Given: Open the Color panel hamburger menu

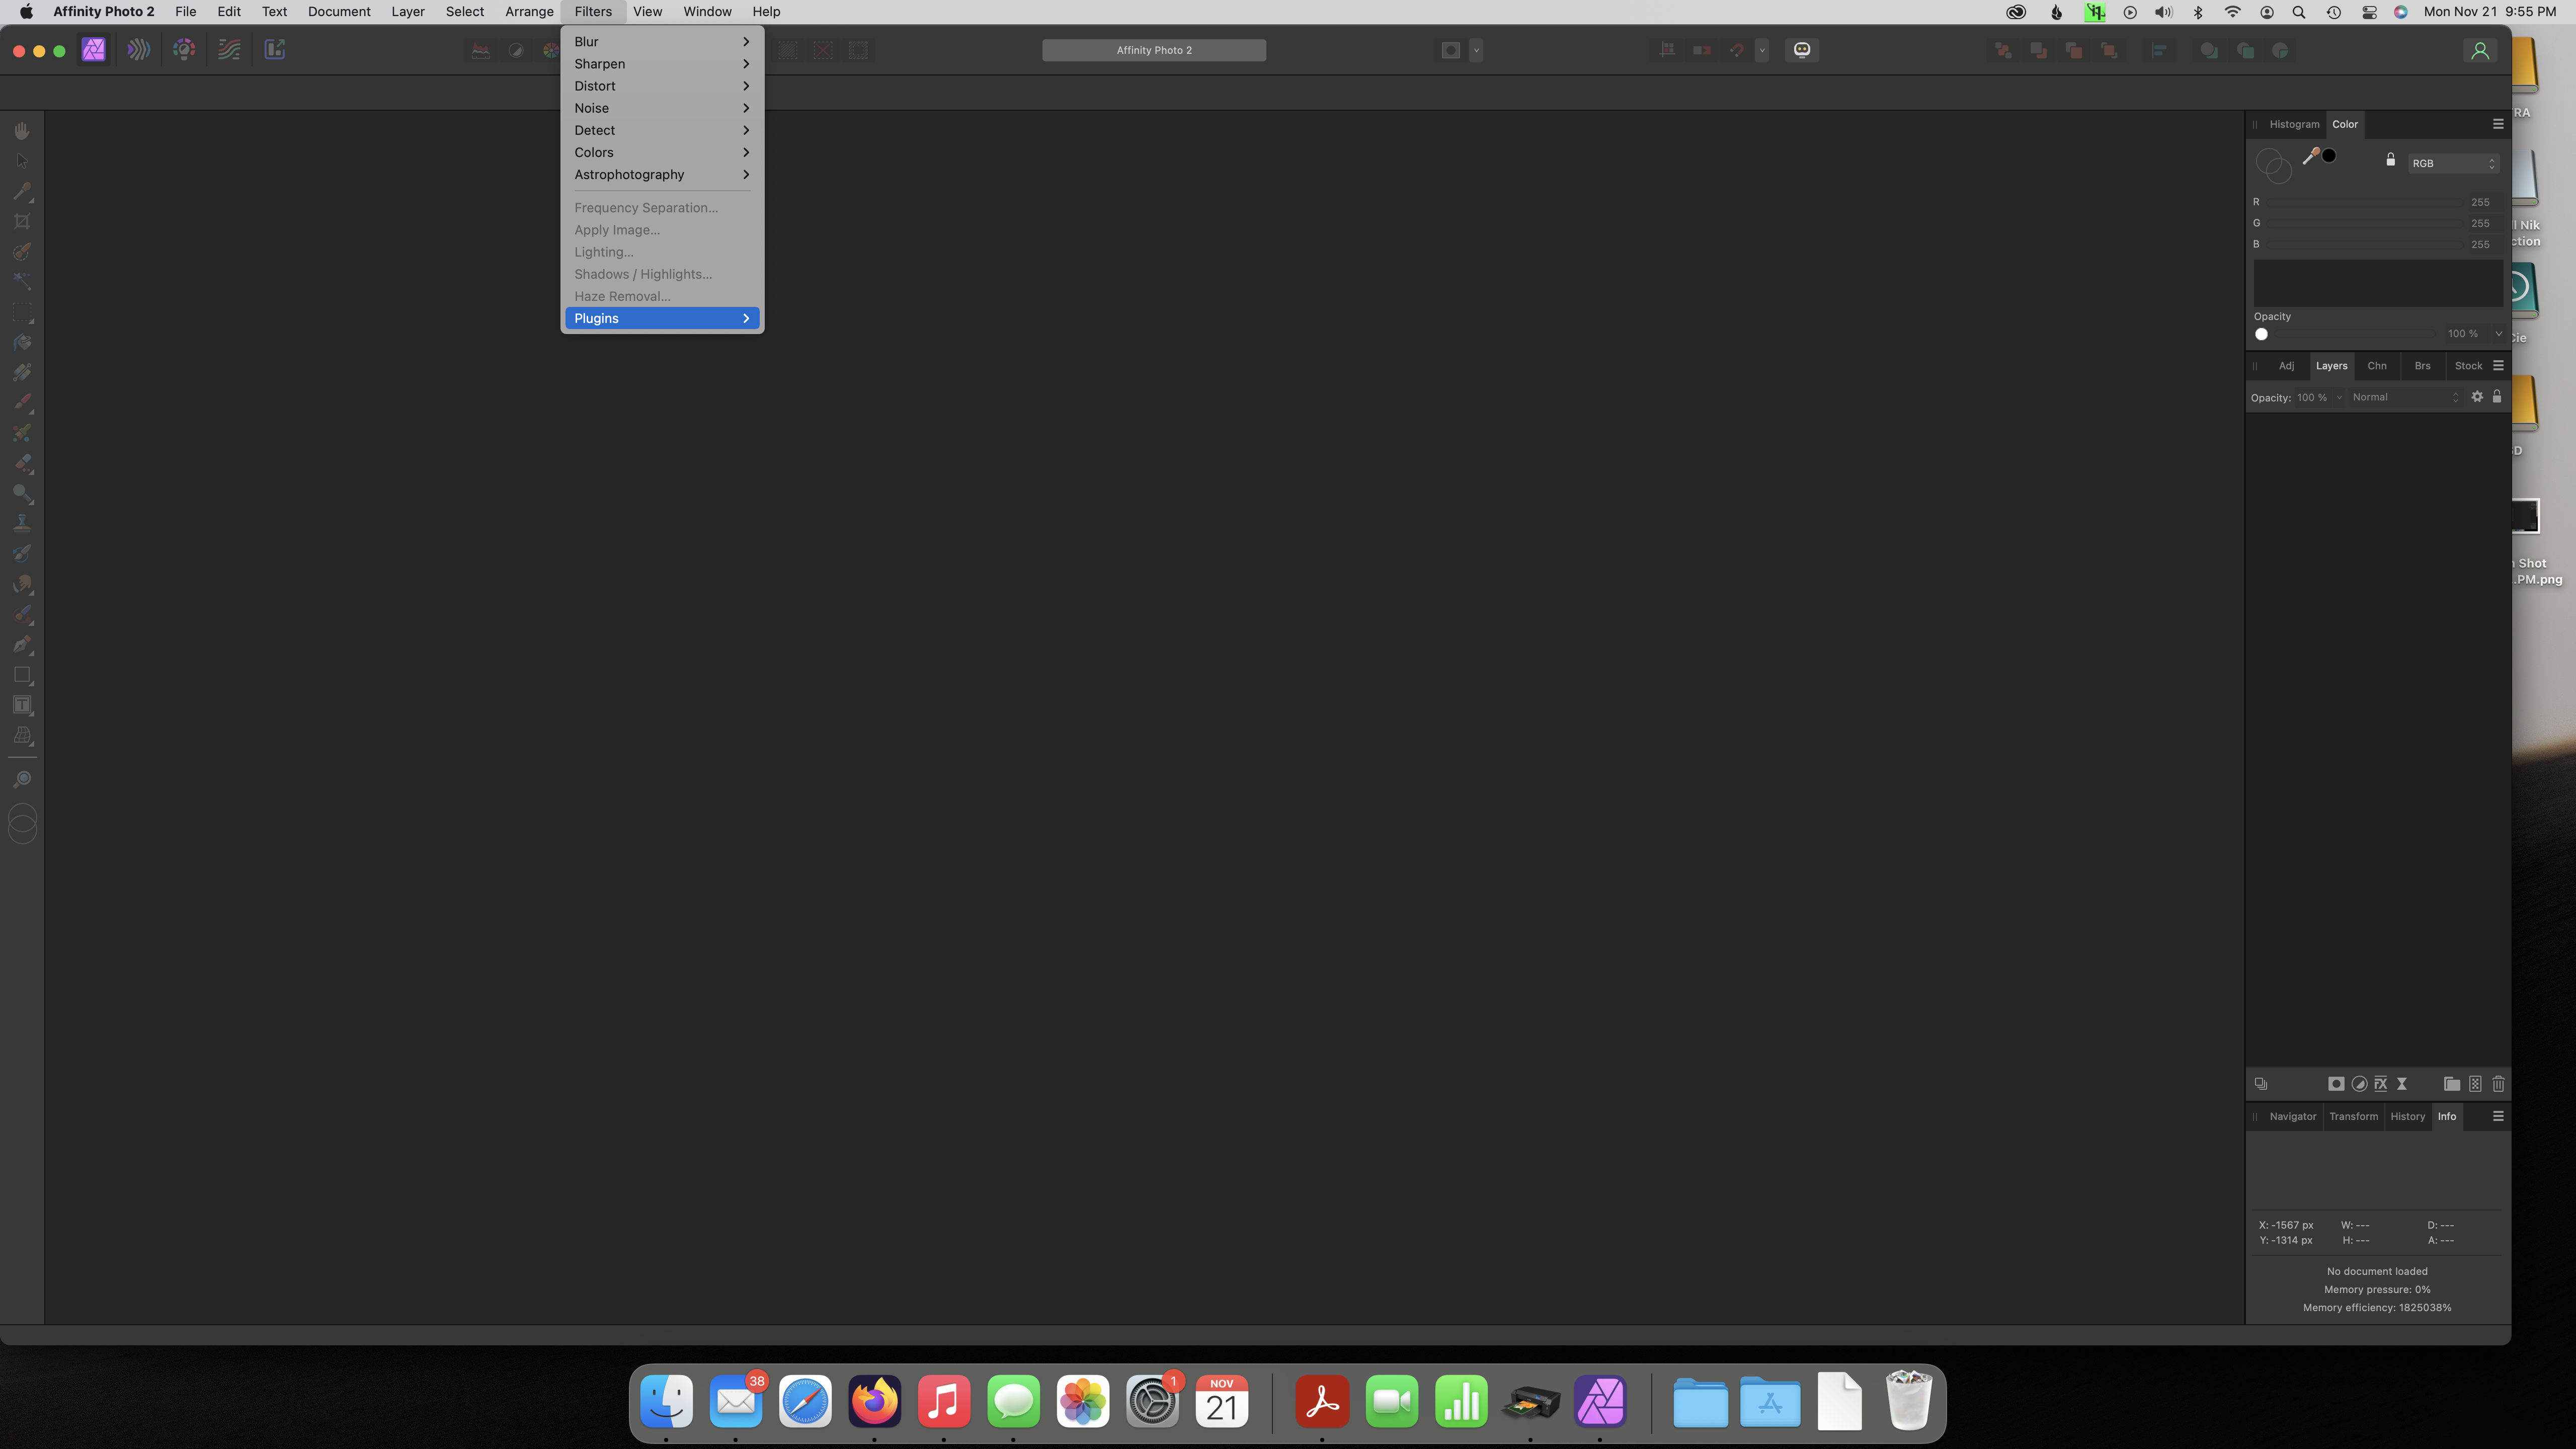Looking at the screenshot, I should pos(2498,124).
